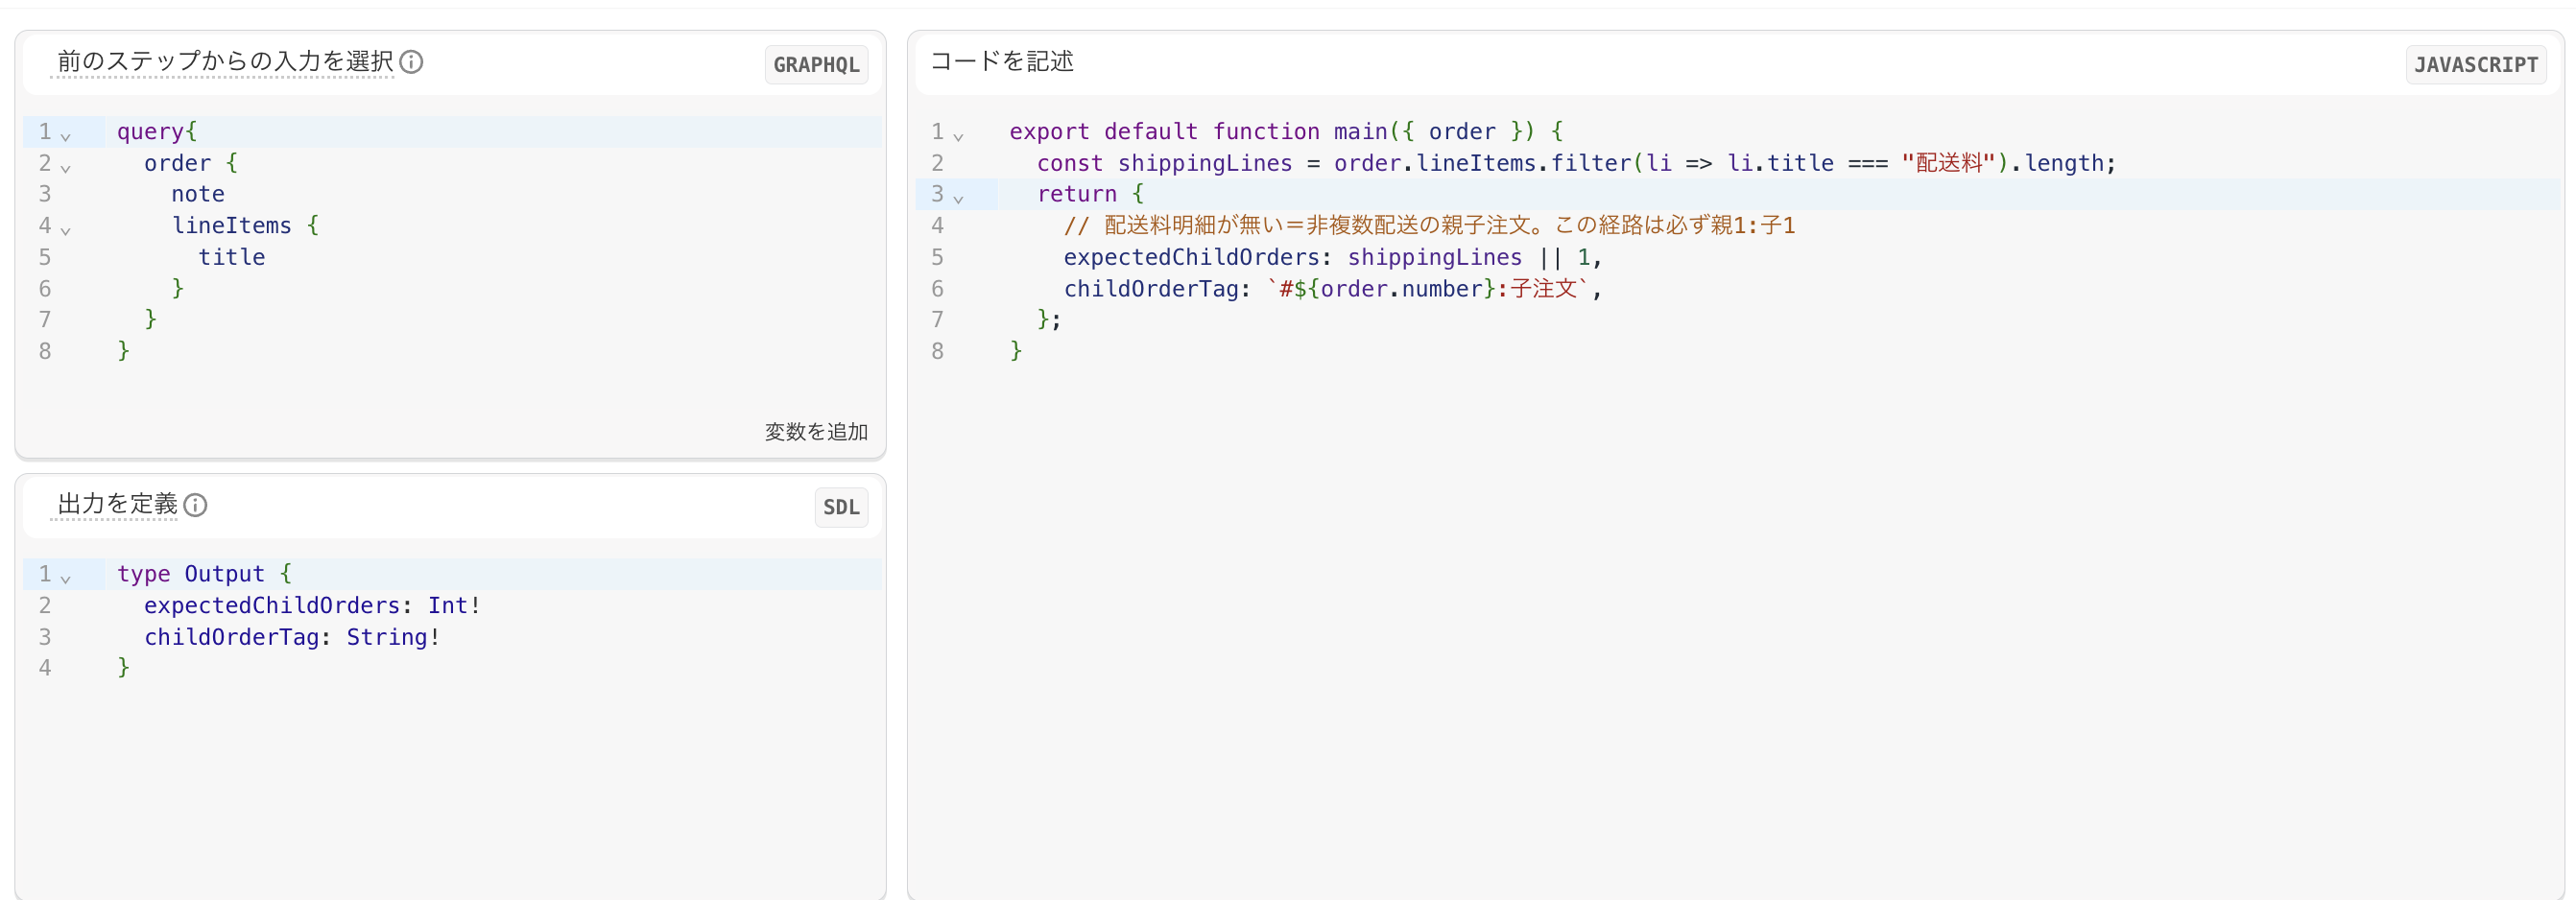Click the SDL language badge
The height and width of the screenshot is (900, 2576).
pos(841,507)
